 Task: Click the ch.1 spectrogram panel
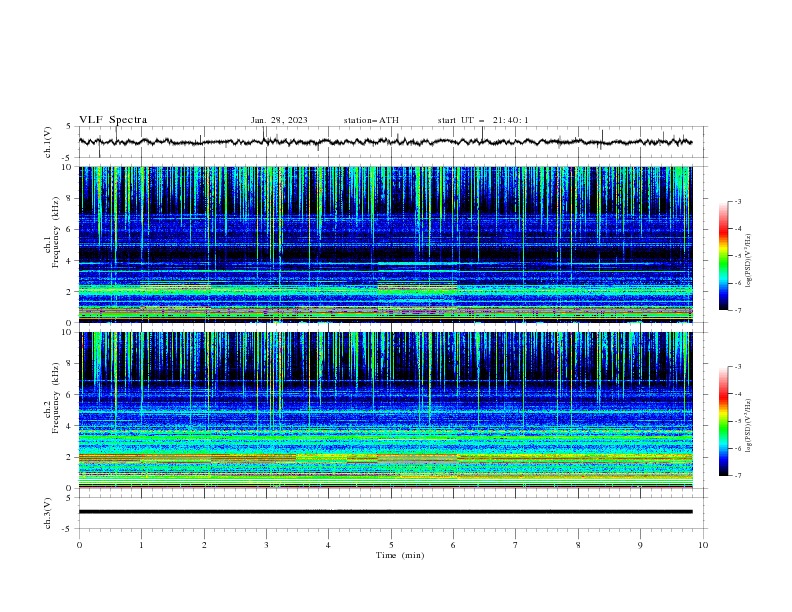[386, 244]
